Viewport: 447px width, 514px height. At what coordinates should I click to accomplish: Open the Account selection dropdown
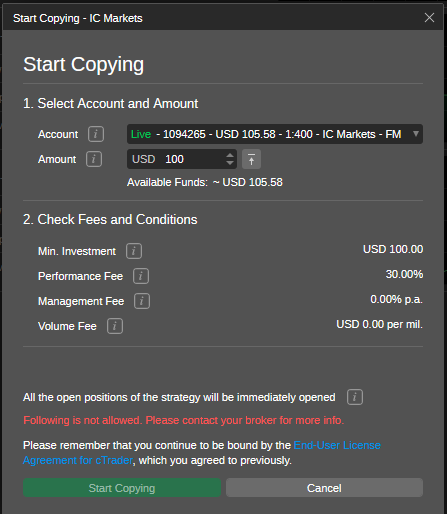pyautogui.click(x=275, y=134)
